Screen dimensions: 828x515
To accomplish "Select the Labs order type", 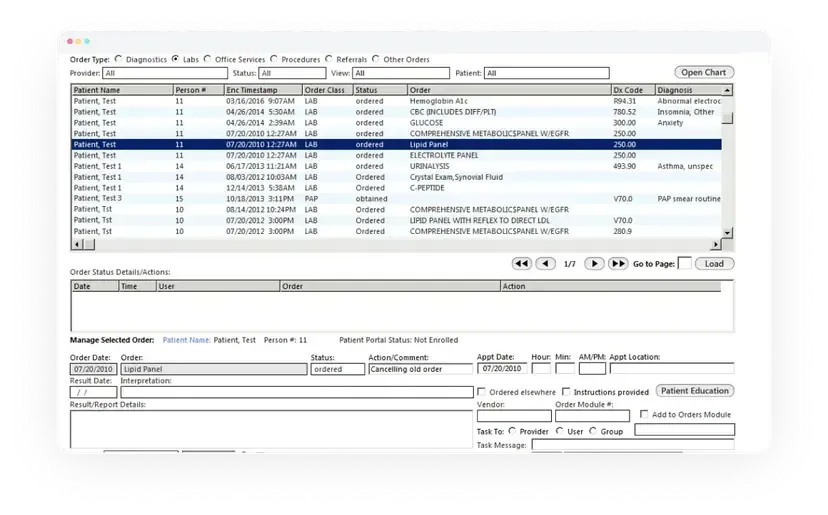I will coord(175,59).
